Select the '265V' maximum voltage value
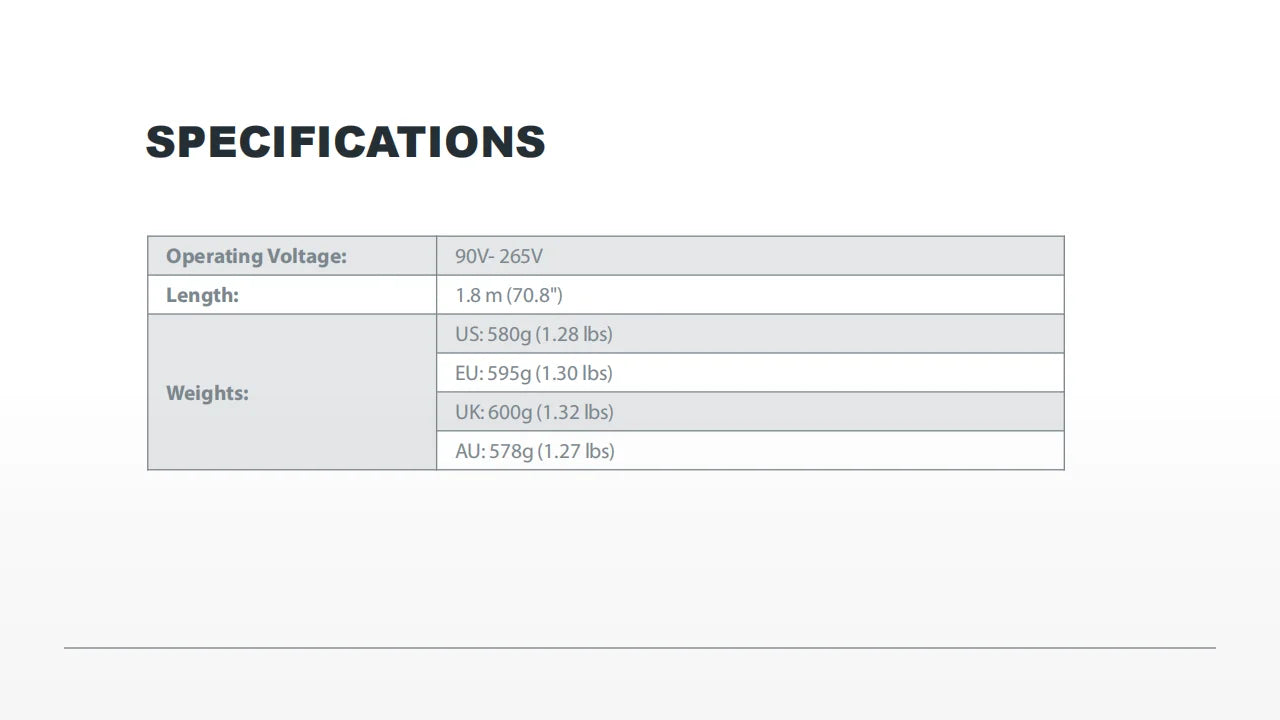This screenshot has height=720, width=1280. coord(521,256)
